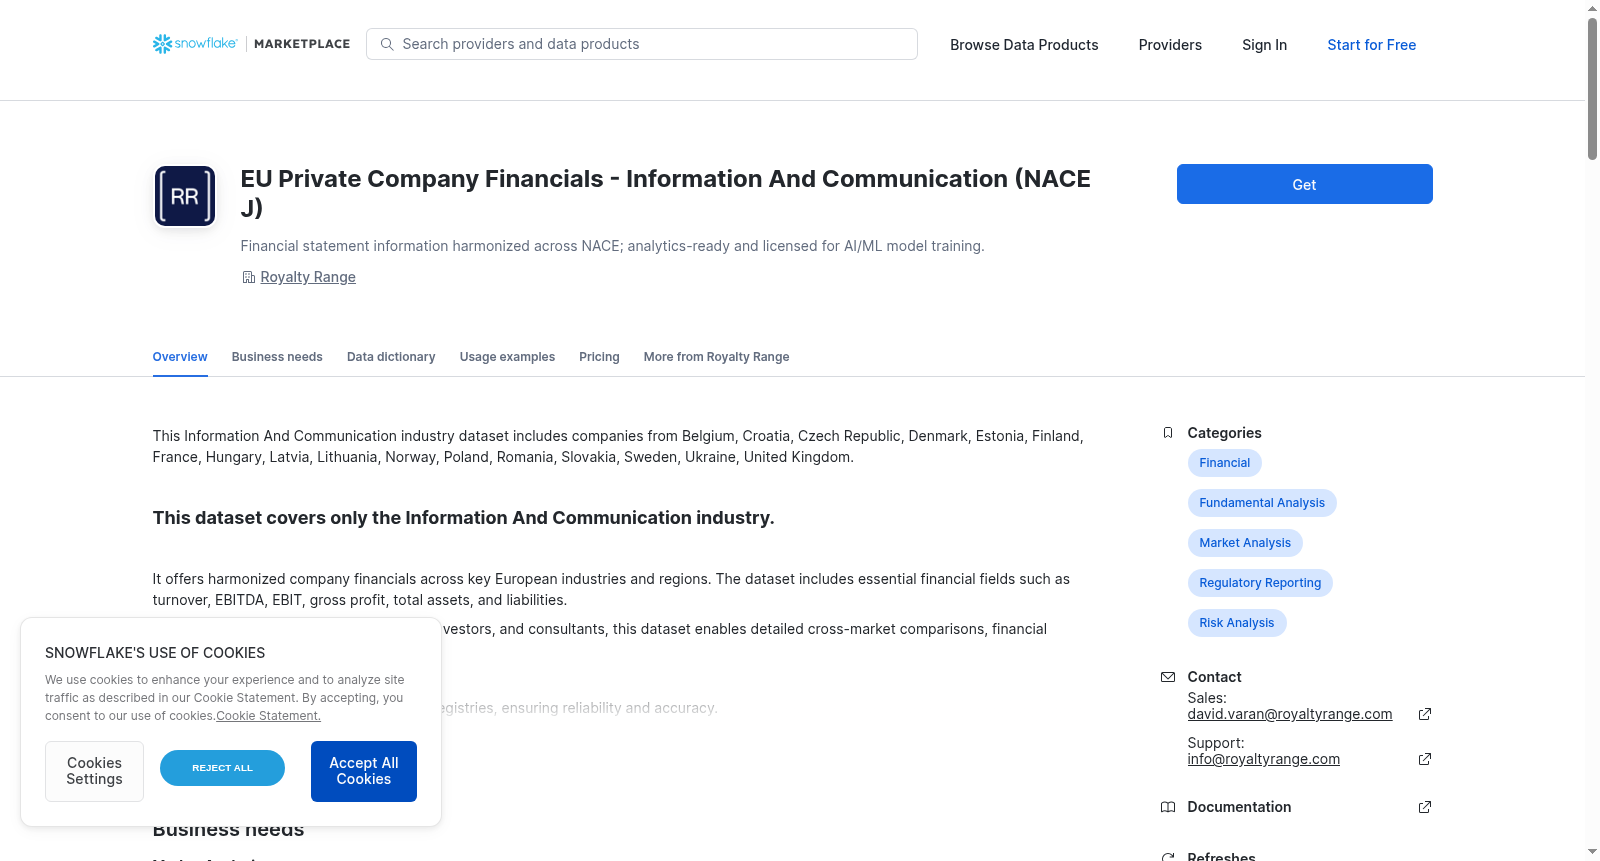The width and height of the screenshot is (1600, 861).
Task: Click the scrollbar down arrow
Action: pos(1592,852)
